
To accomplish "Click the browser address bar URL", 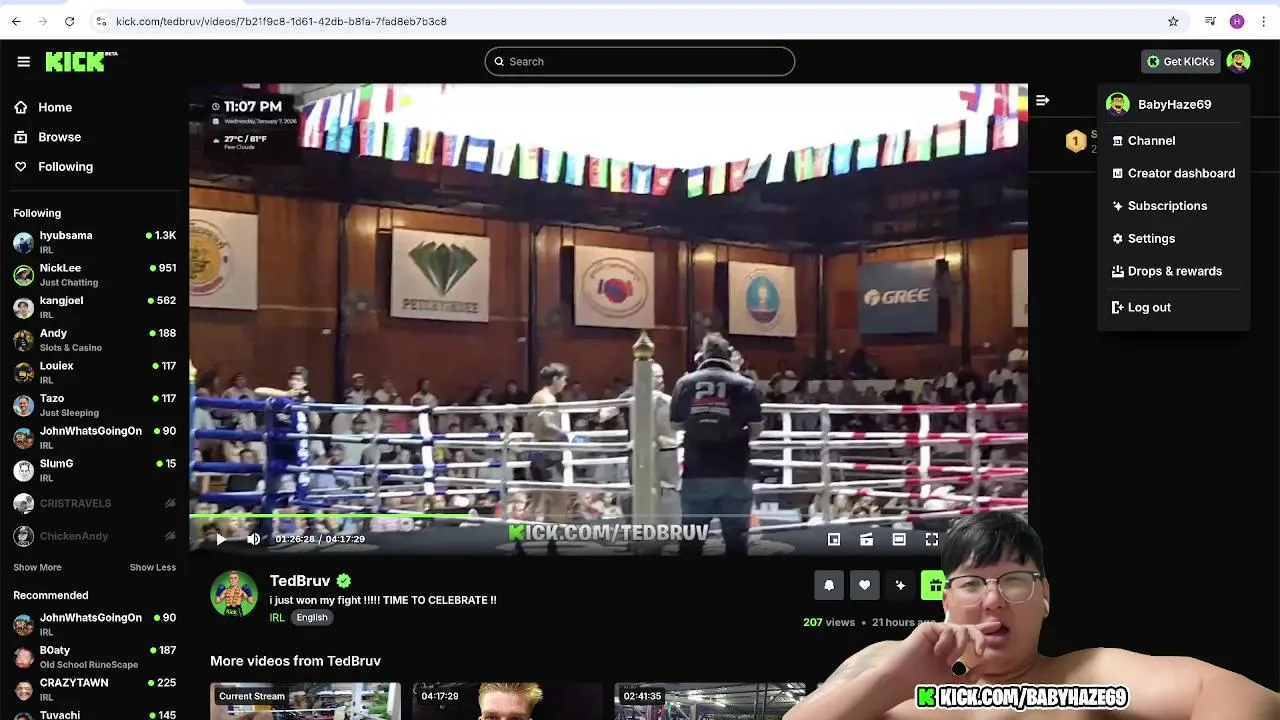I will [281, 21].
